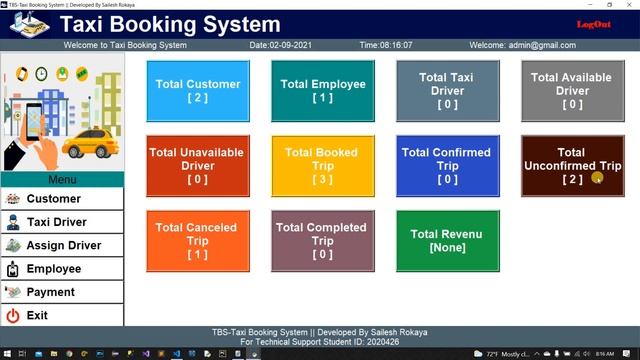Click the red Exit power icon

(13, 316)
